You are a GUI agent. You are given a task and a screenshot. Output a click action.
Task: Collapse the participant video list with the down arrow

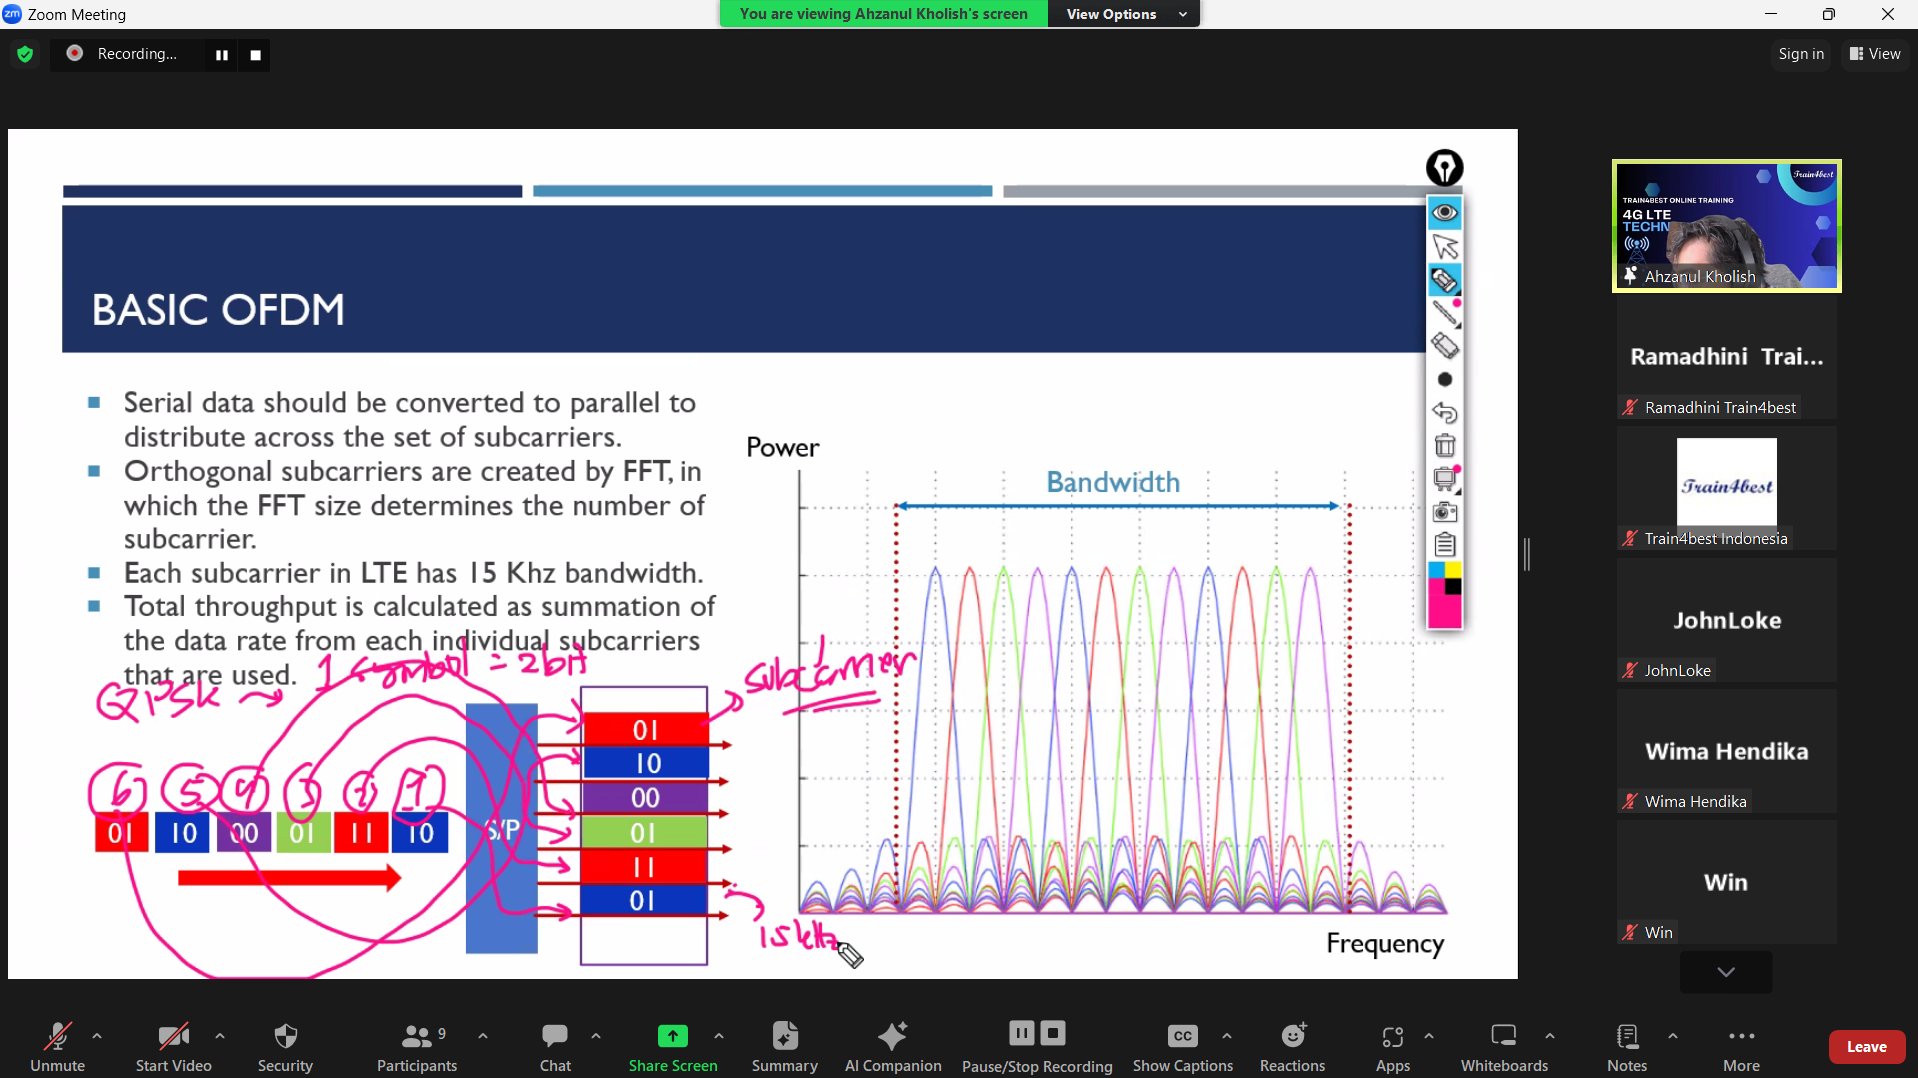coord(1724,971)
